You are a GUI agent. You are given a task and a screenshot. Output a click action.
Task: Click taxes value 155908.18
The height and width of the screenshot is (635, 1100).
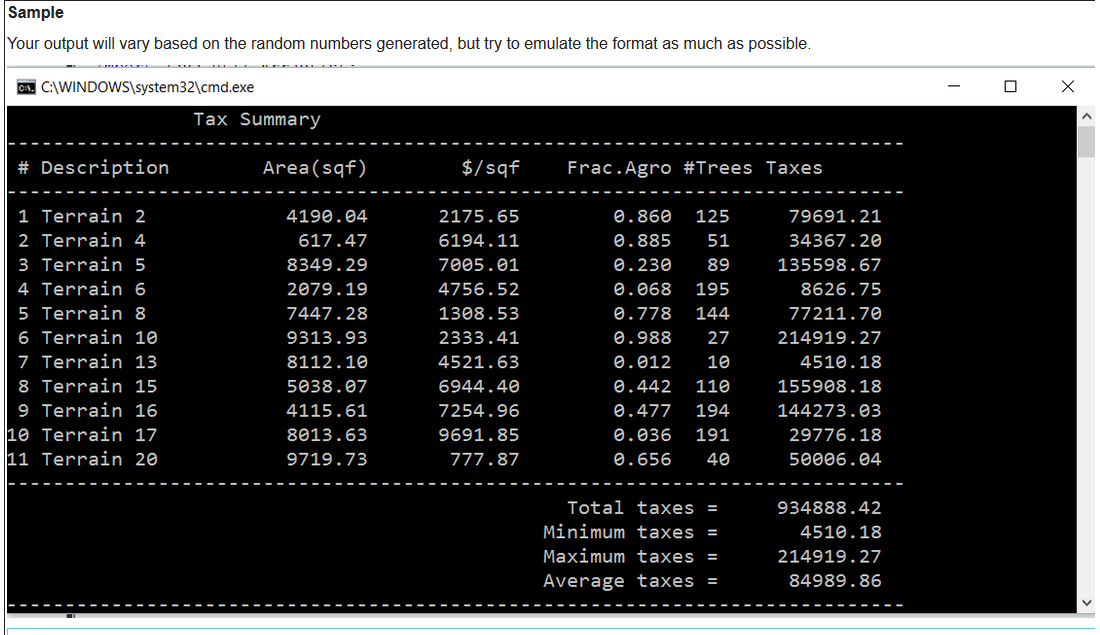pyautogui.click(x=829, y=387)
